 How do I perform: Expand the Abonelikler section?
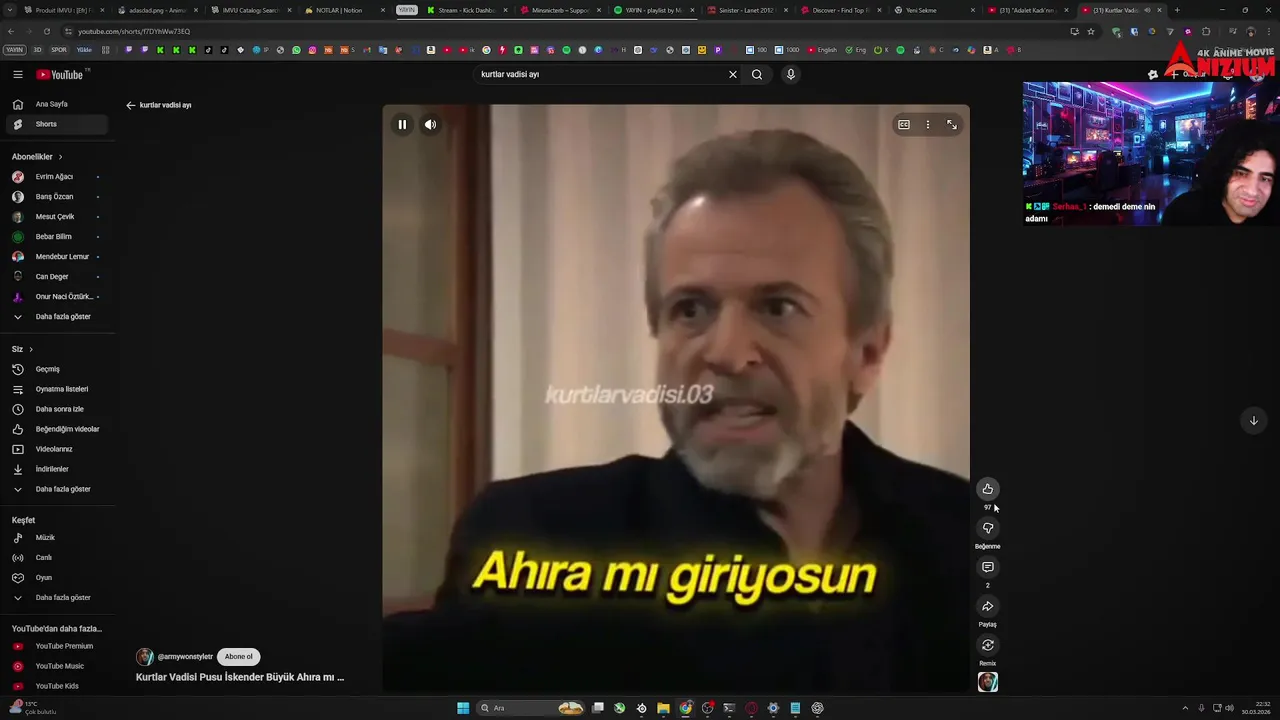point(37,157)
